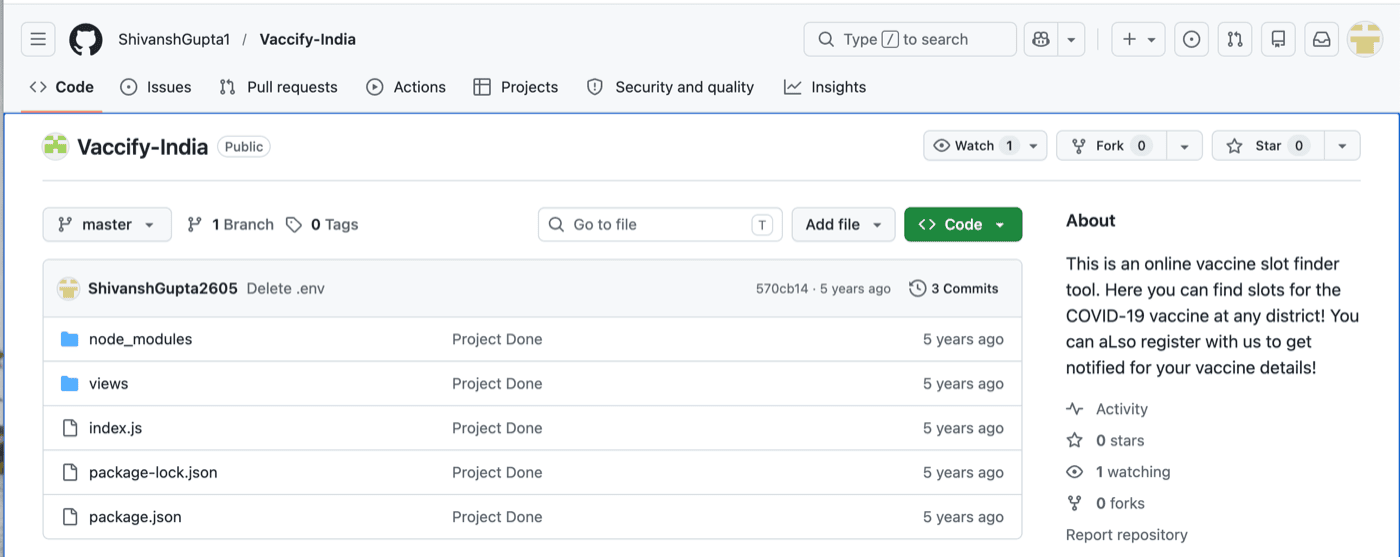Viewport: 1400px width, 557px height.
Task: Open the issues icon in the header
Action: [x=1191, y=39]
